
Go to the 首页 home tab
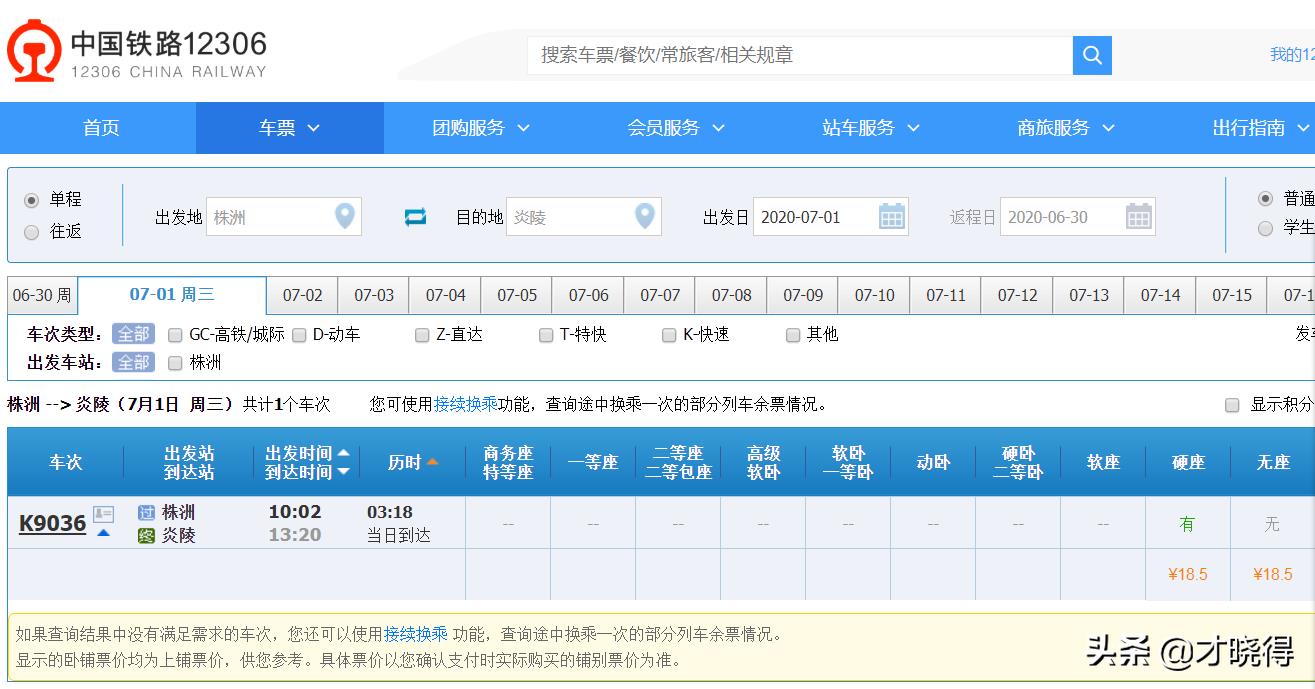click(101, 128)
